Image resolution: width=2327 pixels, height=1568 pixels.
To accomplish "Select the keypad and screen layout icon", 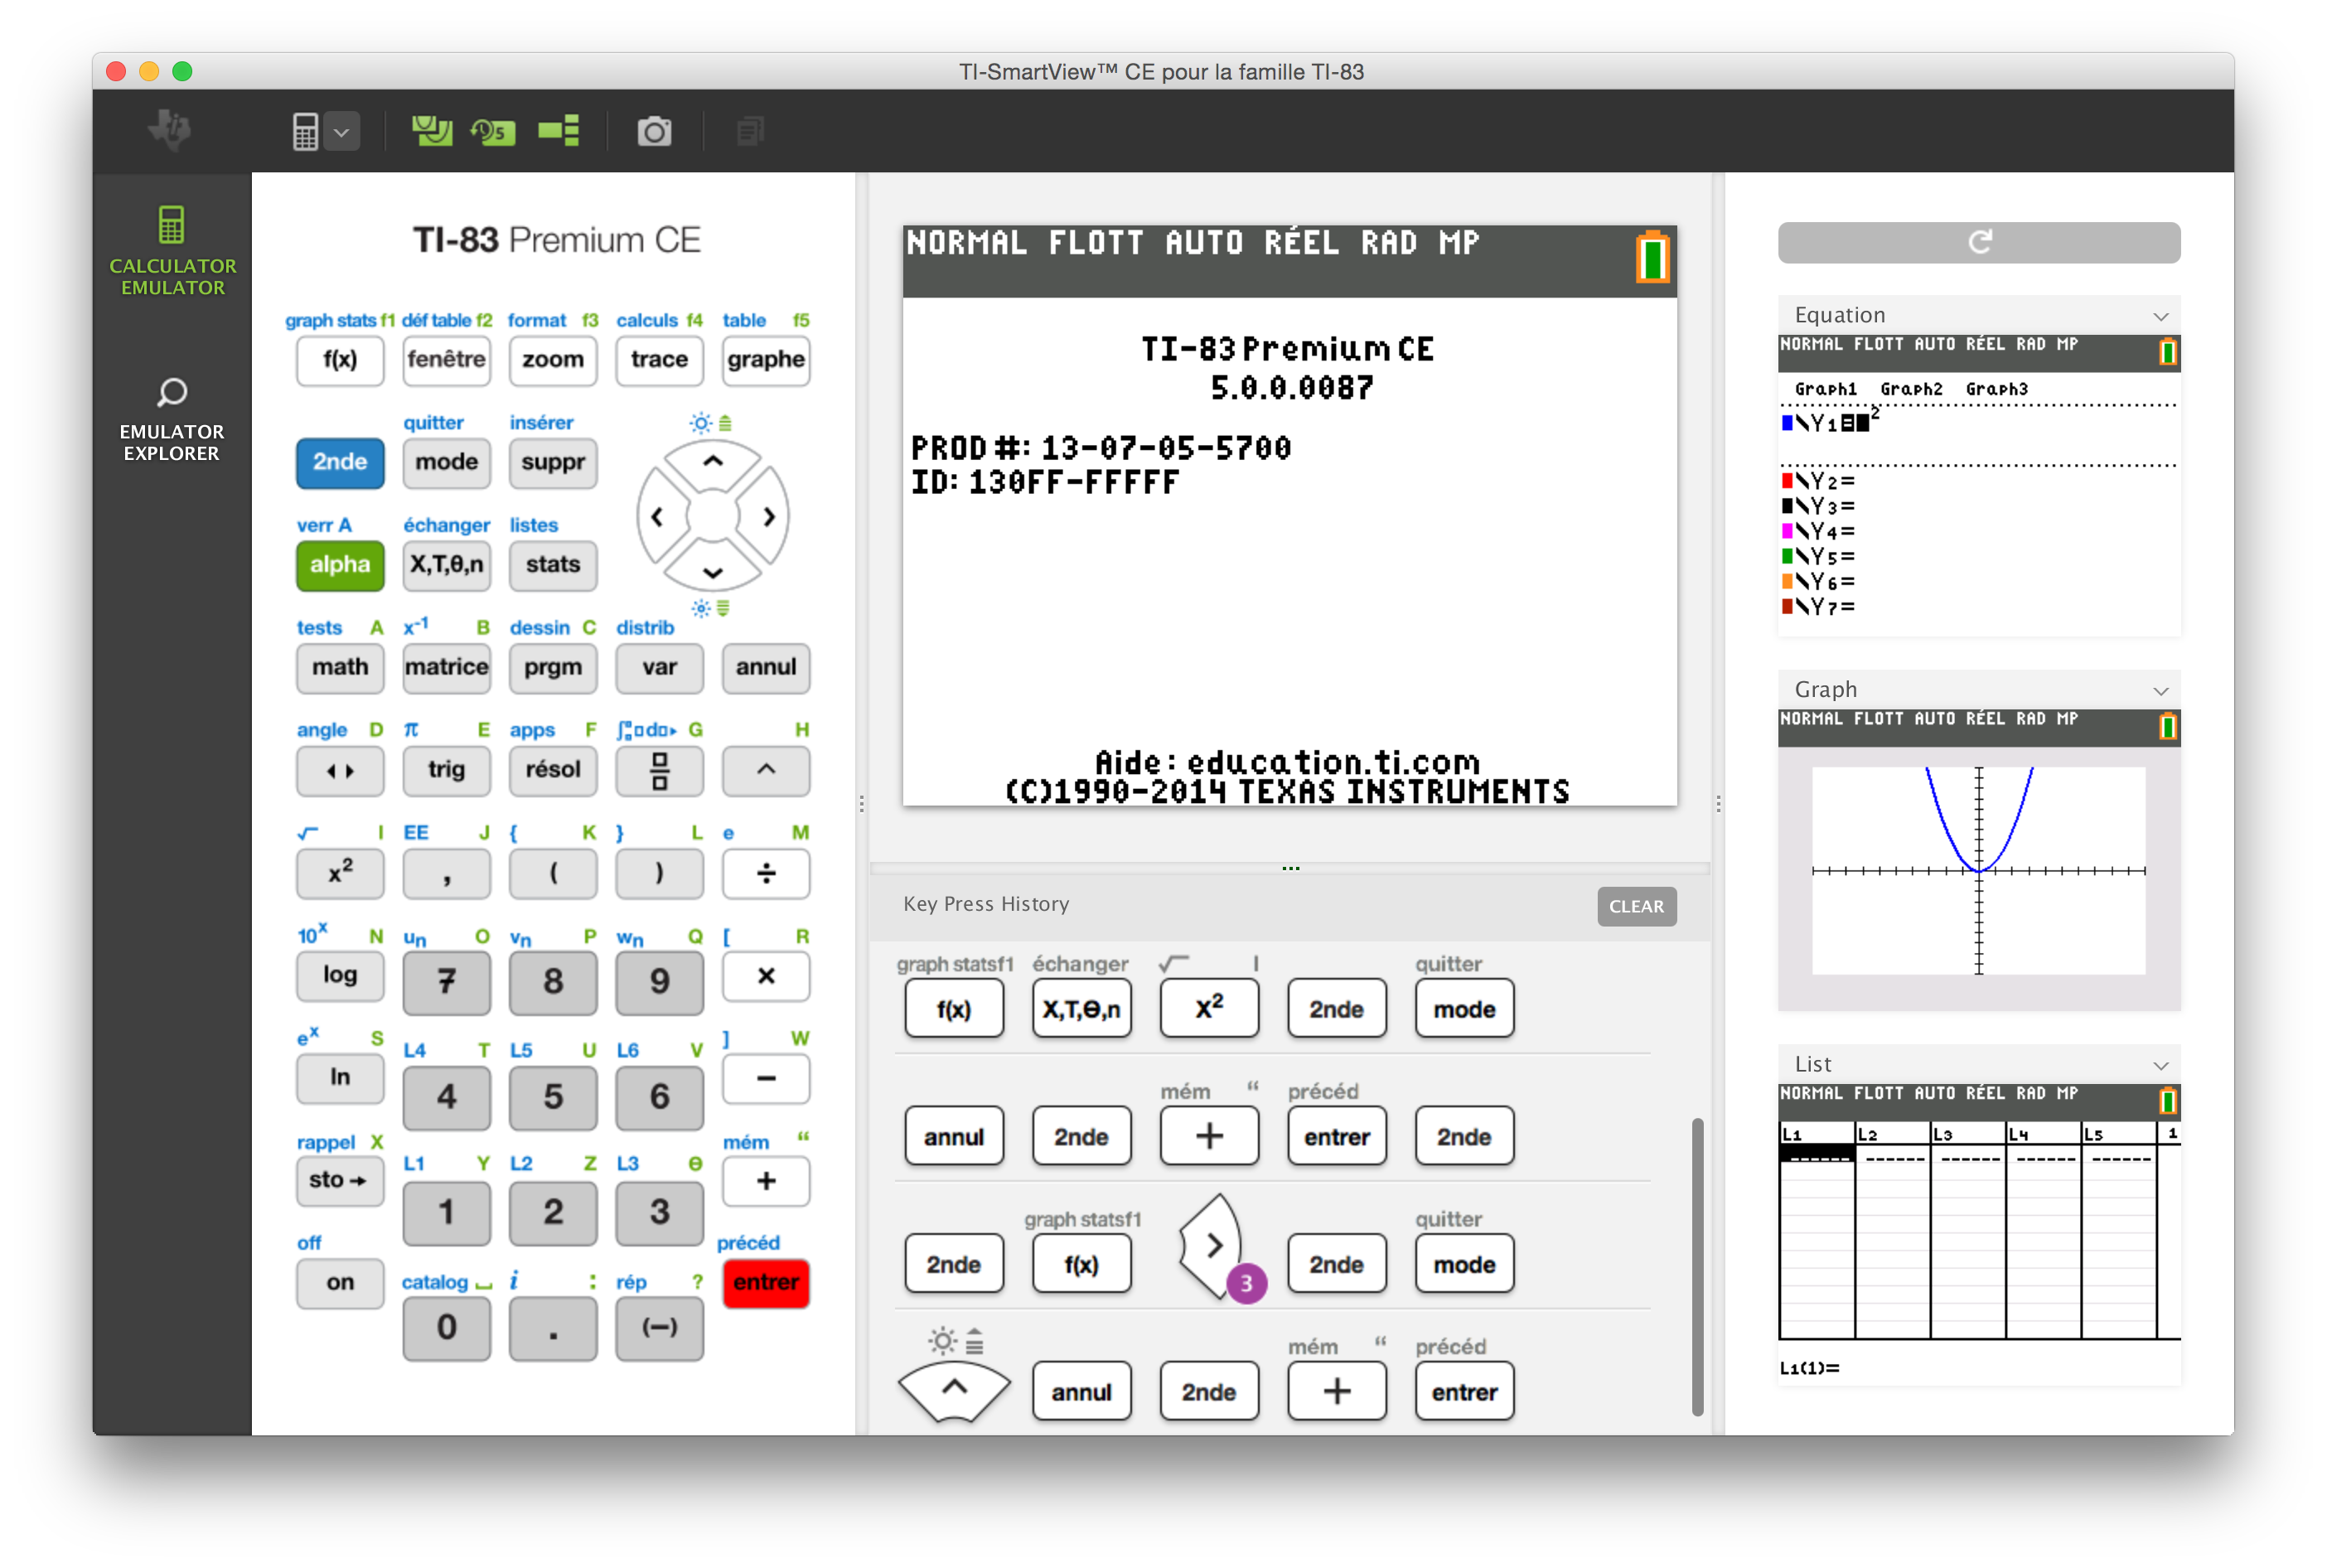I will point(432,131).
